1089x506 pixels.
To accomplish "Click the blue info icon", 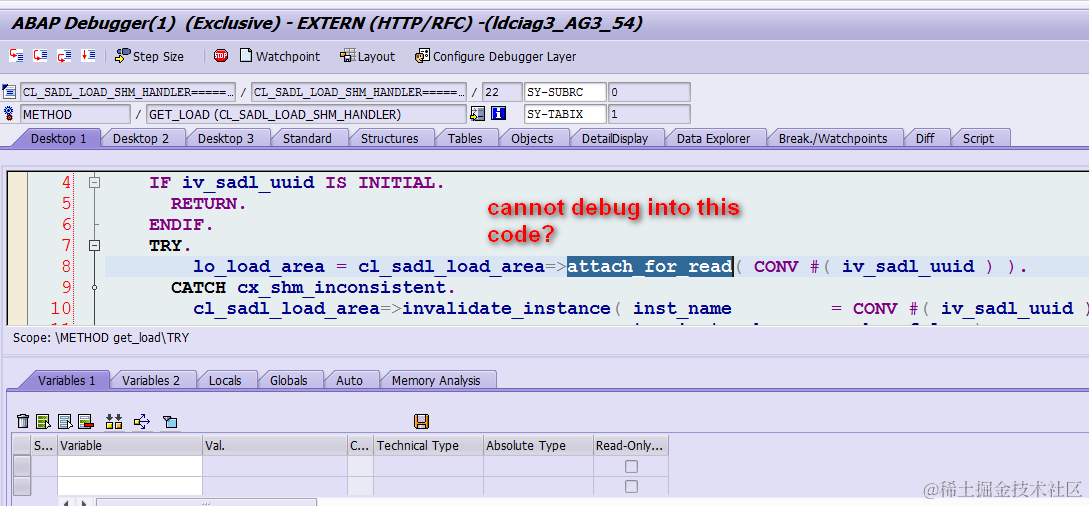I will (498, 113).
